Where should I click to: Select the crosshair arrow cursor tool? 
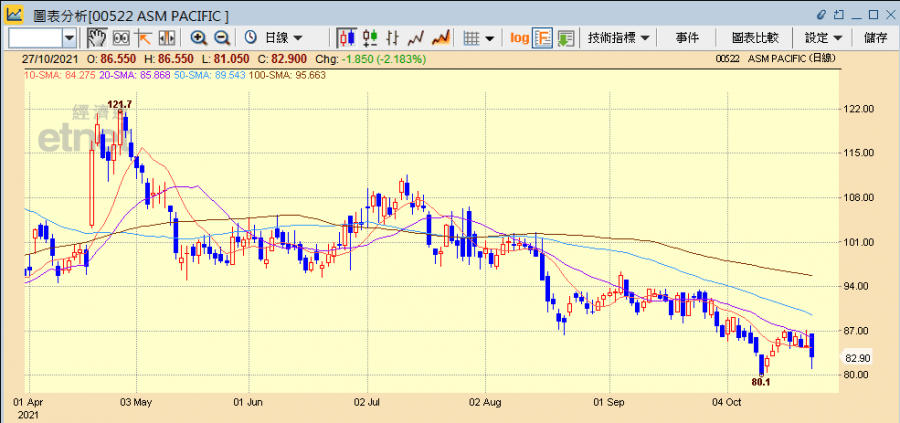pyautogui.click(x=144, y=38)
